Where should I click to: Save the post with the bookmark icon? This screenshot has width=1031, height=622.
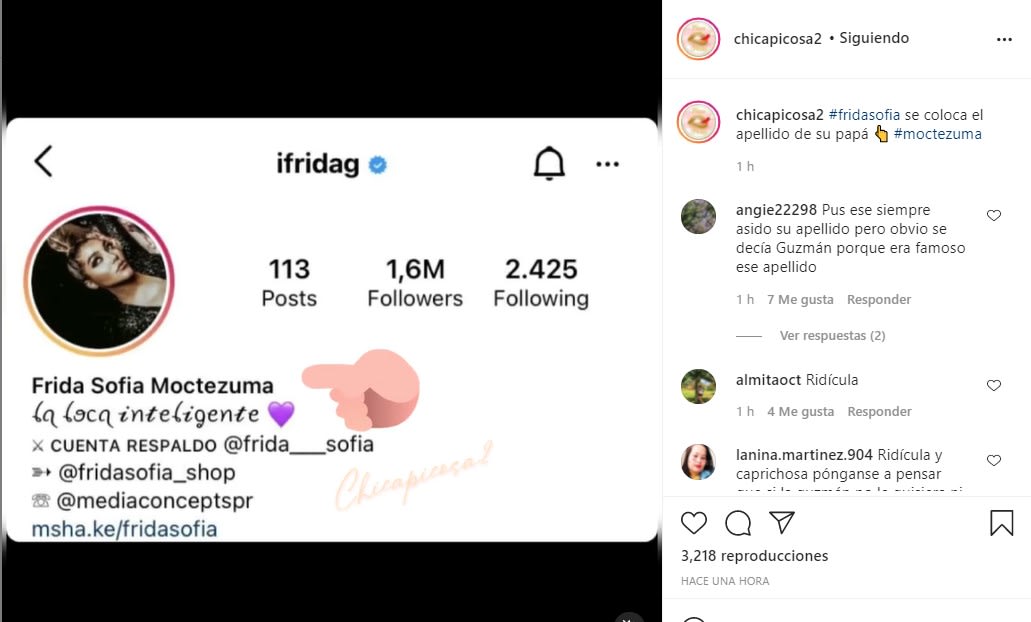click(x=1001, y=522)
